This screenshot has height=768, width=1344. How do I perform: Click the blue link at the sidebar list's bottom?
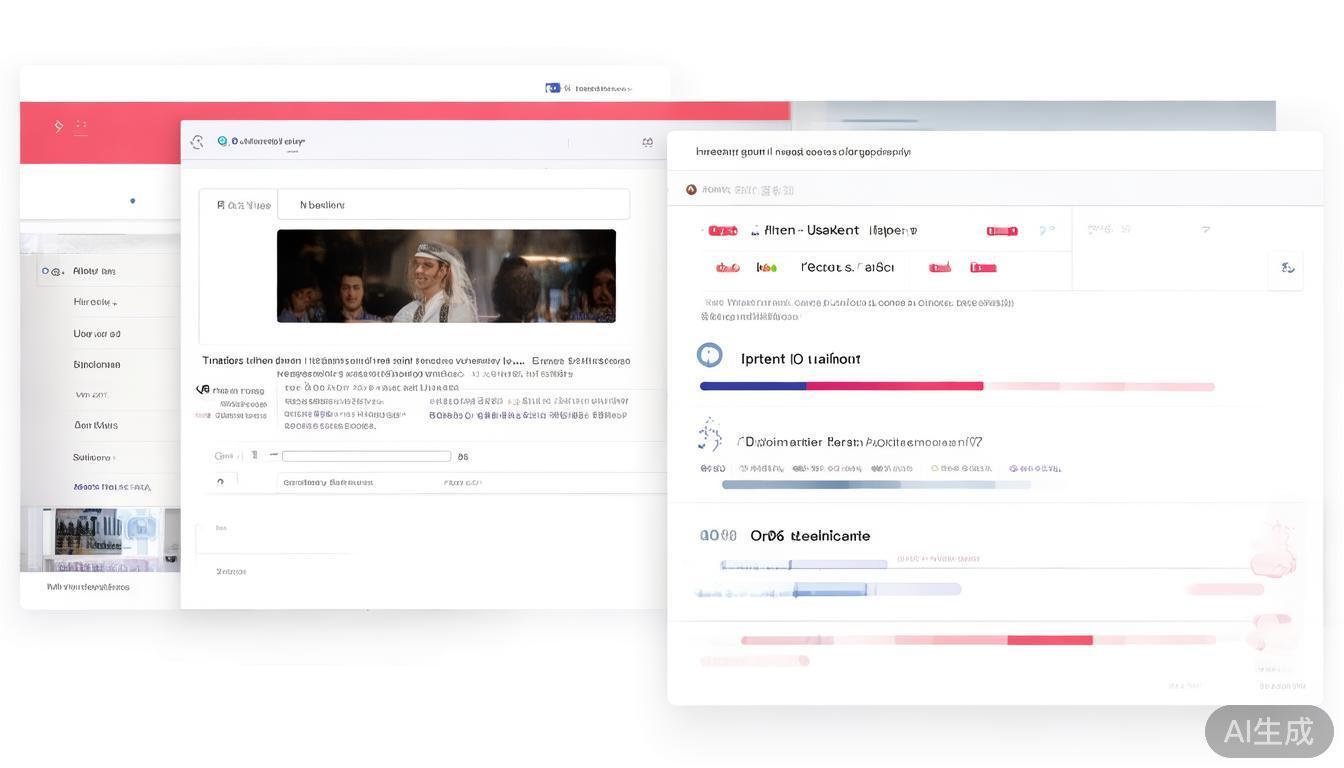tap(112, 487)
